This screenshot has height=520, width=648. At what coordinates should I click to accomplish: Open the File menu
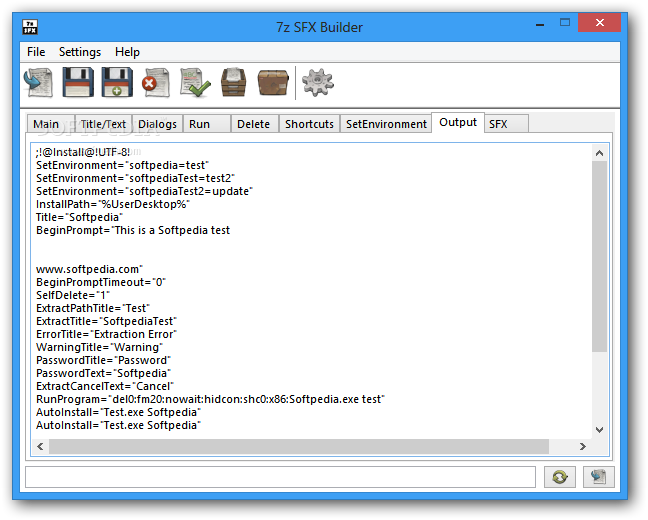[x=36, y=52]
